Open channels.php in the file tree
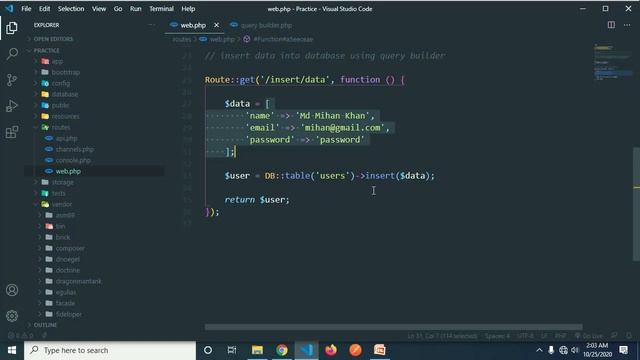Image resolution: width=640 pixels, height=360 pixels. click(75, 149)
